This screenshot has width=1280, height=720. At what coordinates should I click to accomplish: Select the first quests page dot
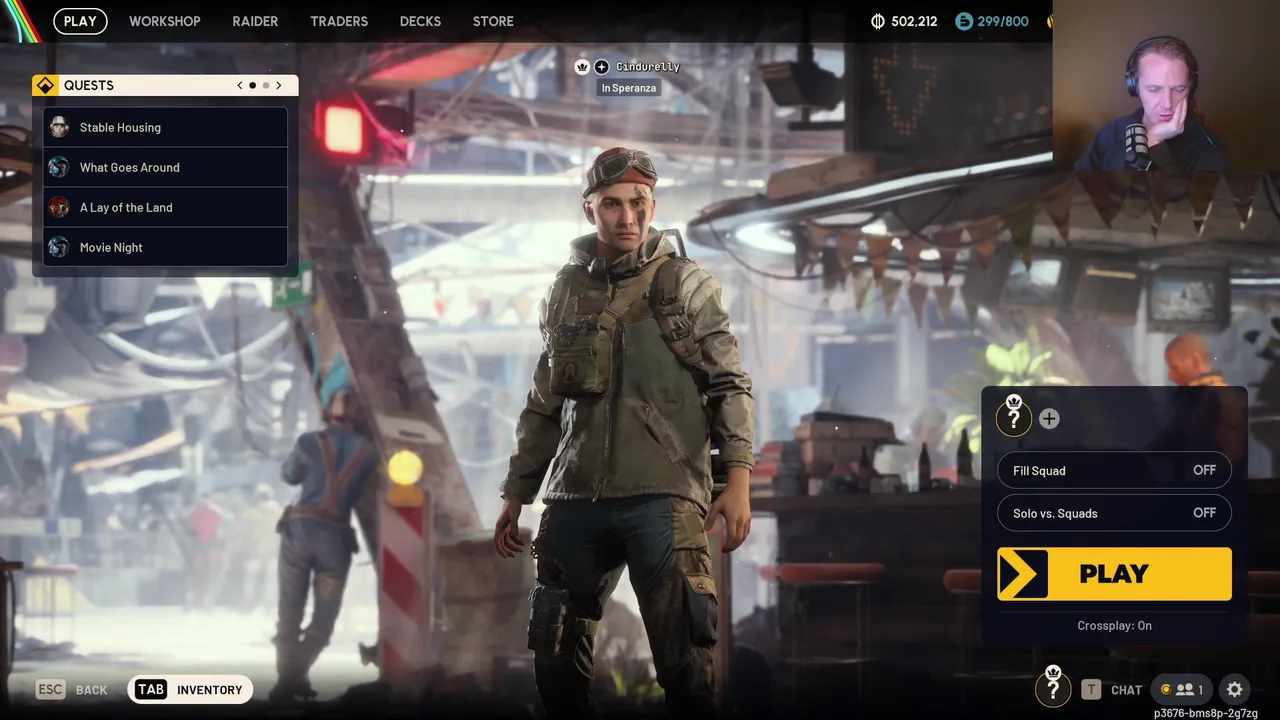coord(252,85)
